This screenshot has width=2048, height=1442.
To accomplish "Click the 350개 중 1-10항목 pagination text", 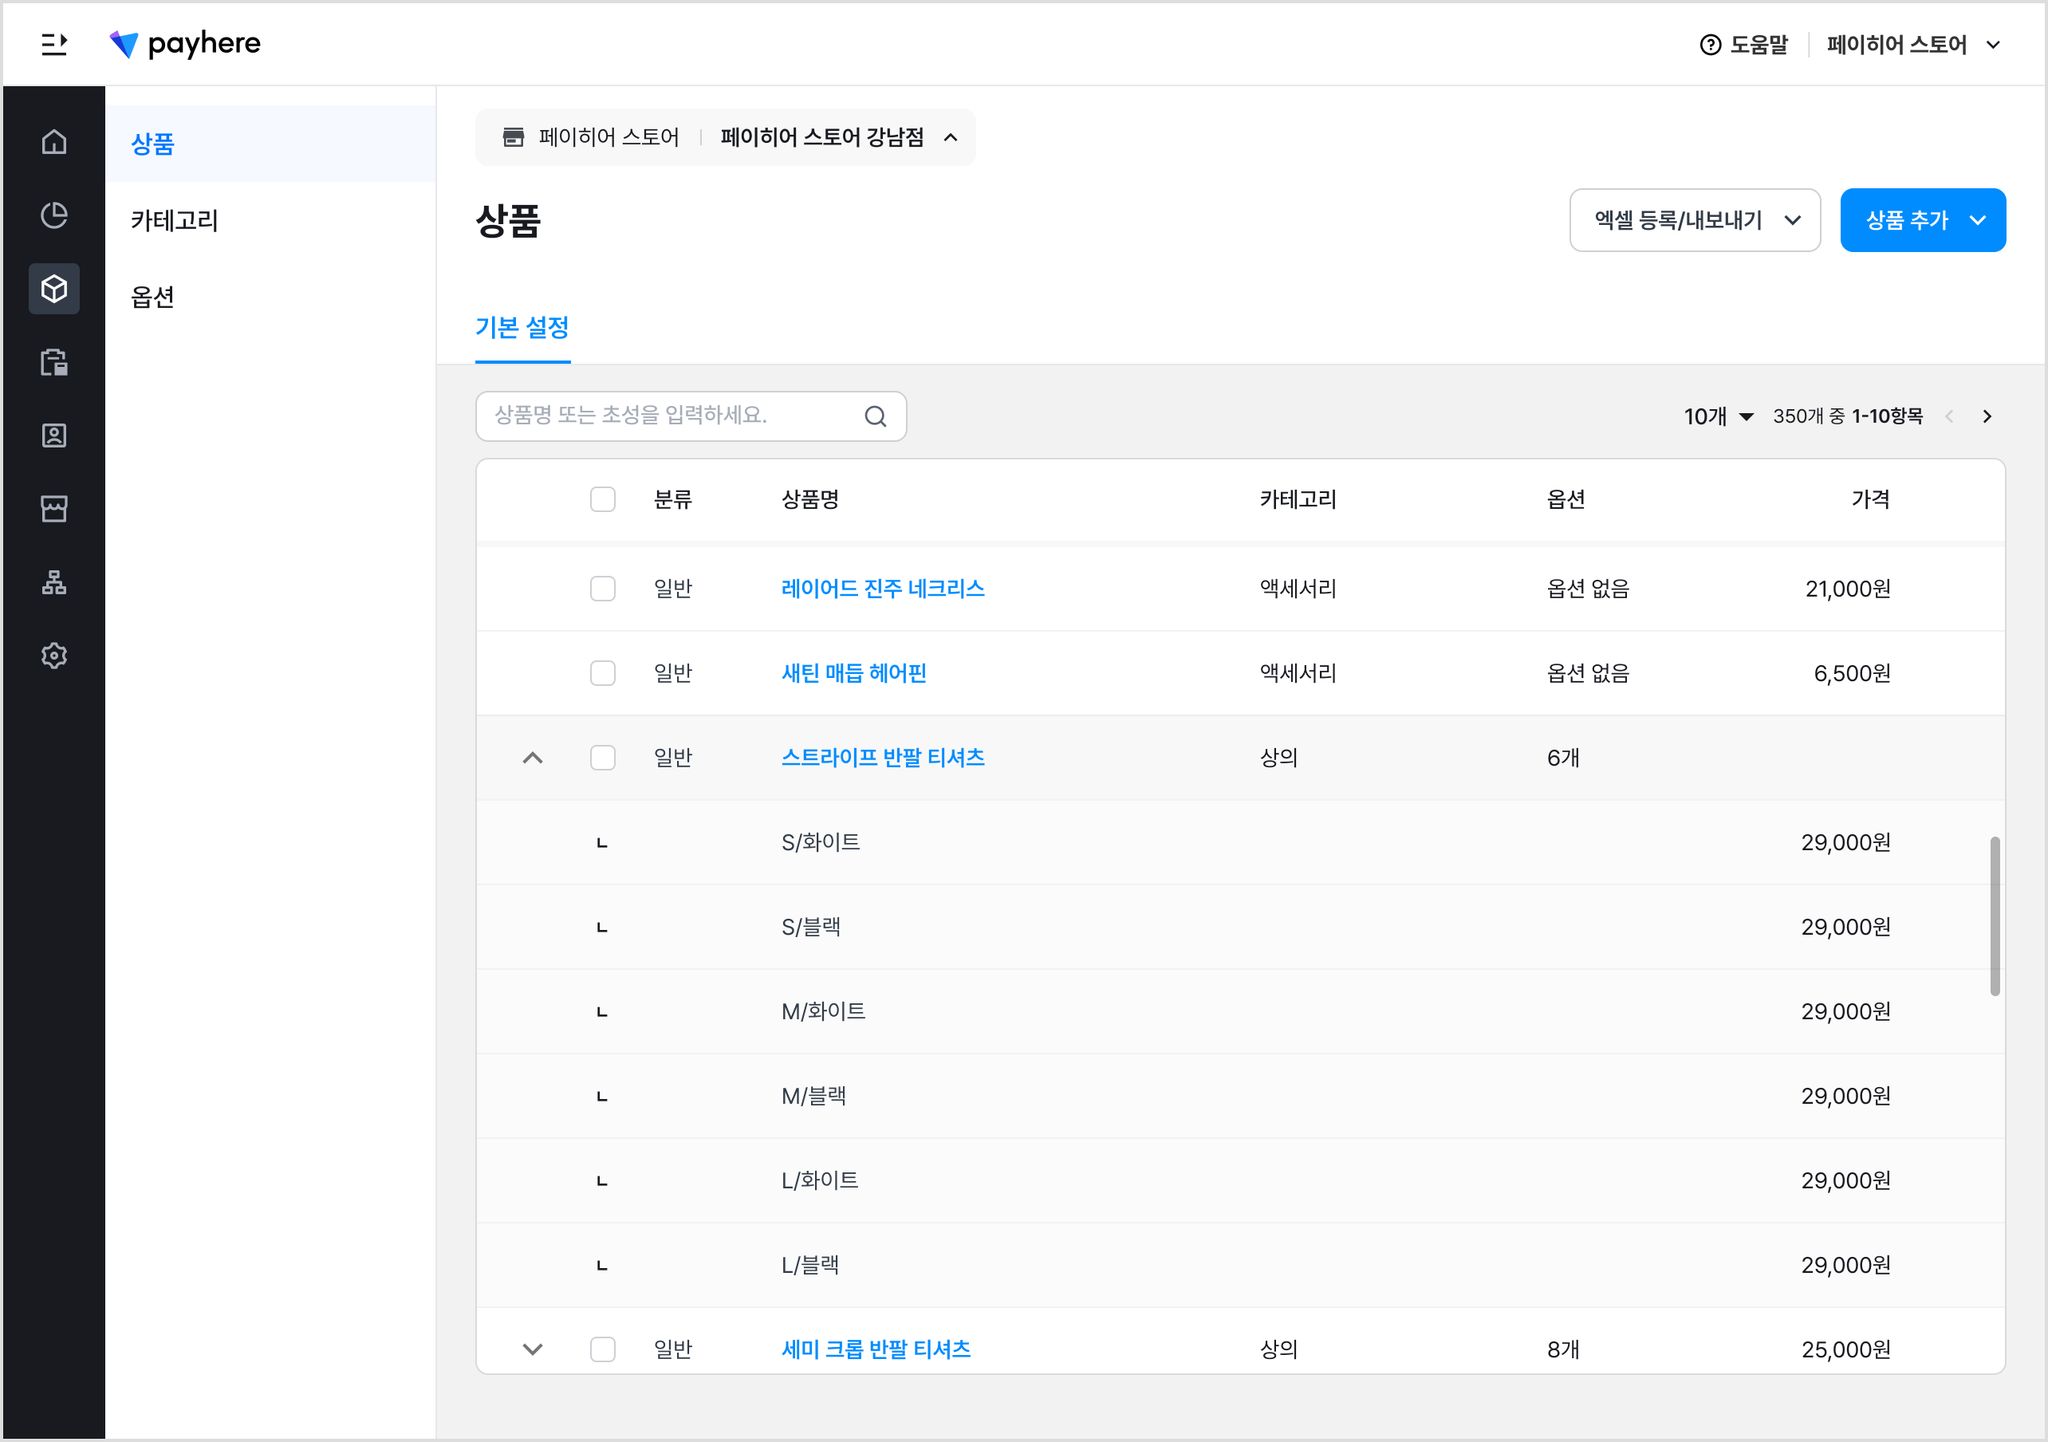I will [x=1848, y=416].
